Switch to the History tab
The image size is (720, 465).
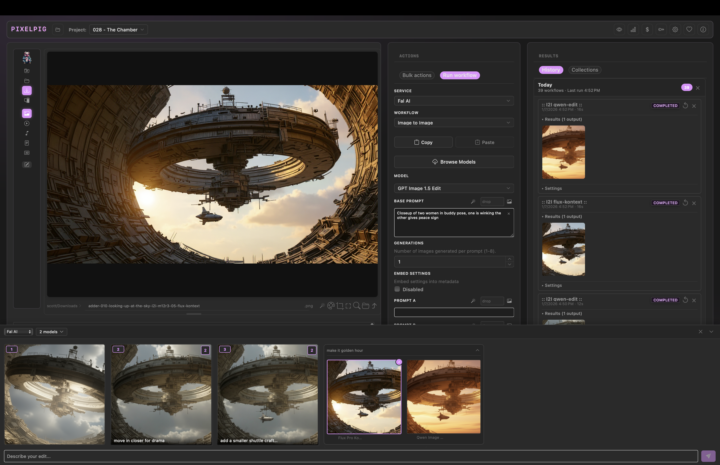pos(551,70)
